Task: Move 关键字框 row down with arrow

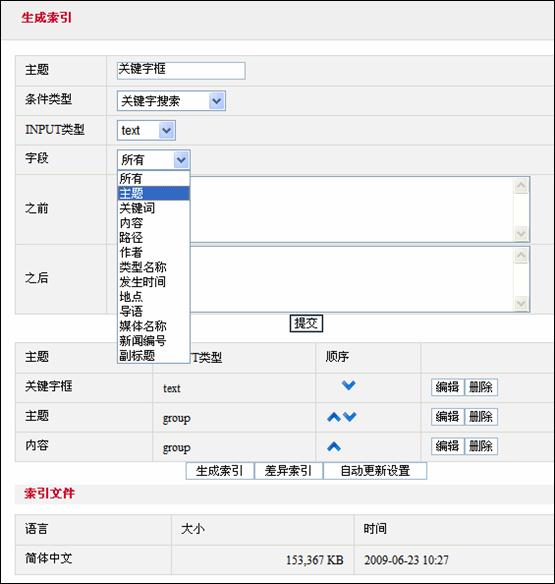Action: [349, 385]
